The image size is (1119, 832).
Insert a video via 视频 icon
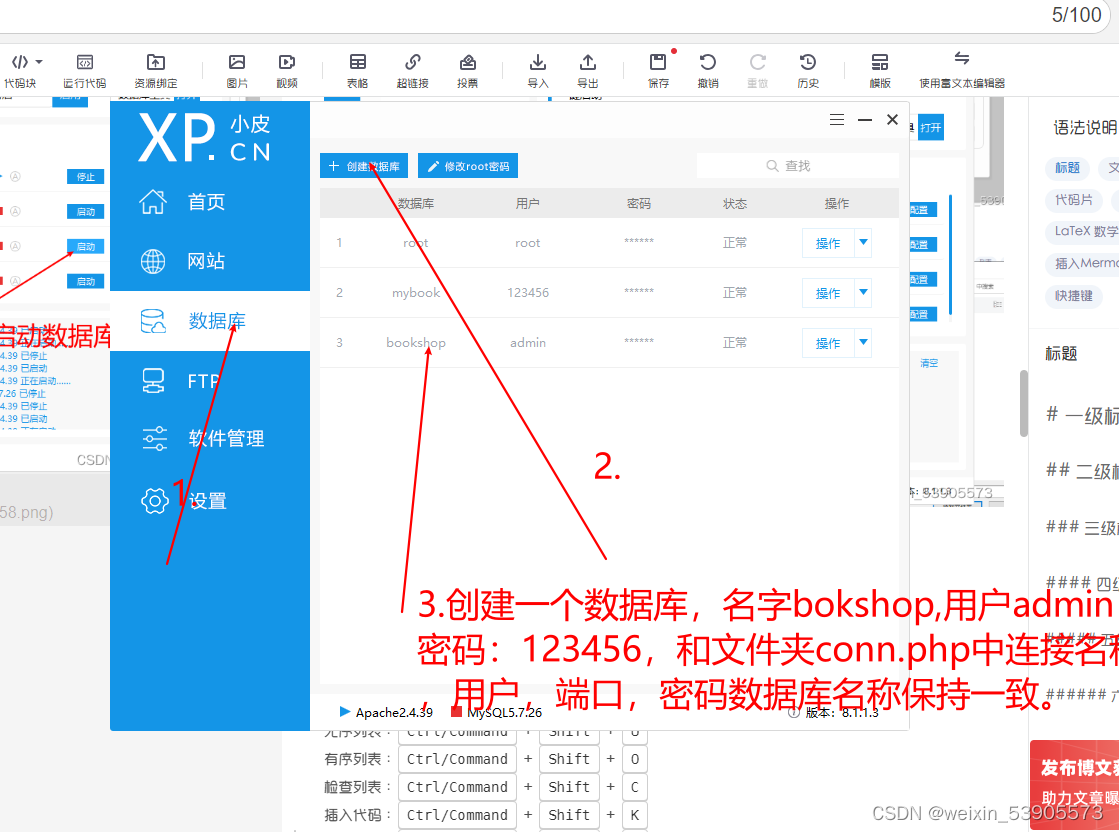(x=287, y=71)
